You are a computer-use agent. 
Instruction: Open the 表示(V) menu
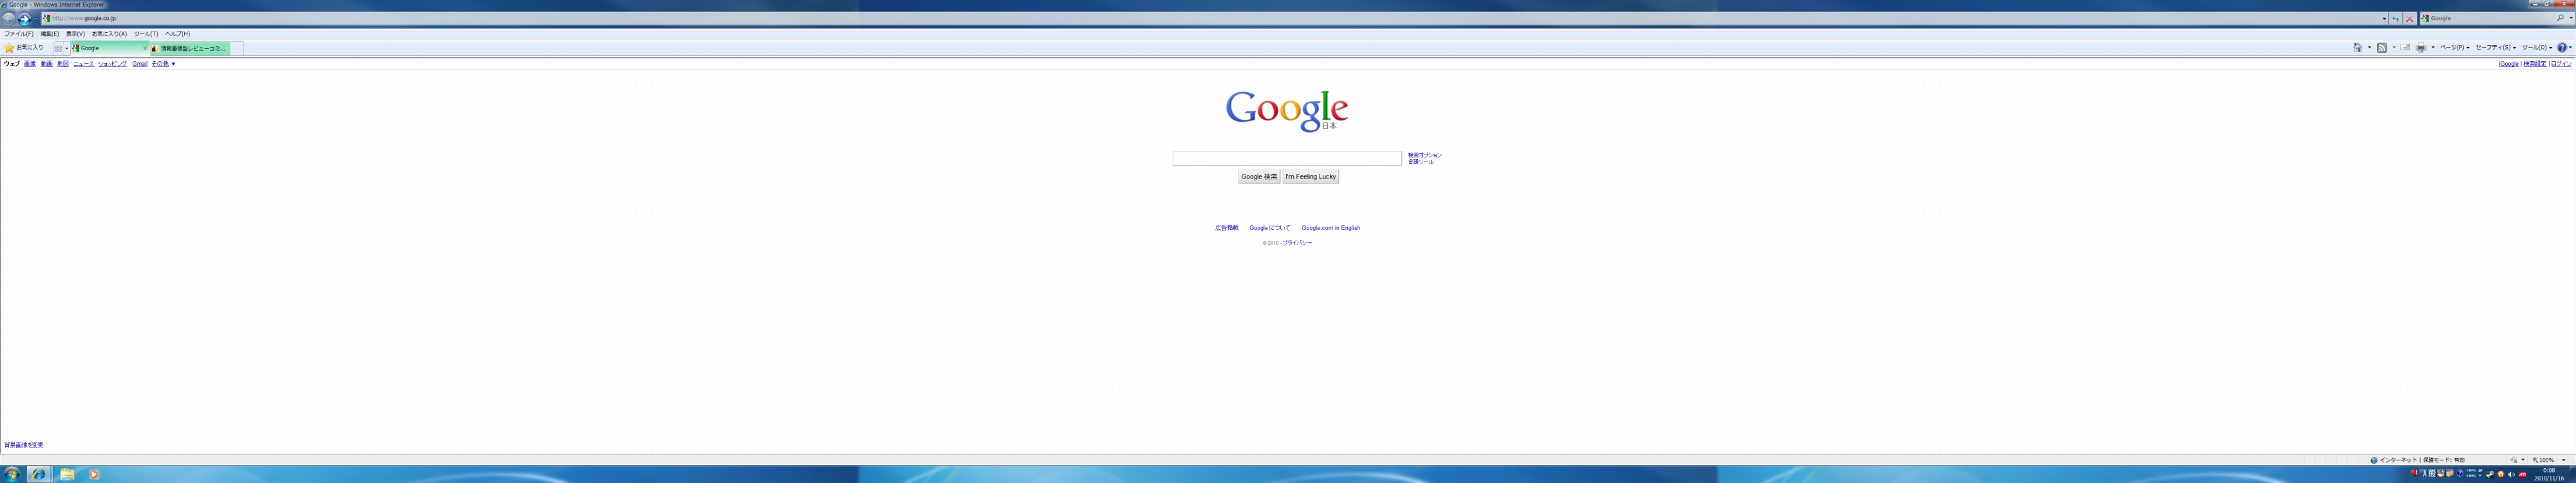[x=75, y=34]
